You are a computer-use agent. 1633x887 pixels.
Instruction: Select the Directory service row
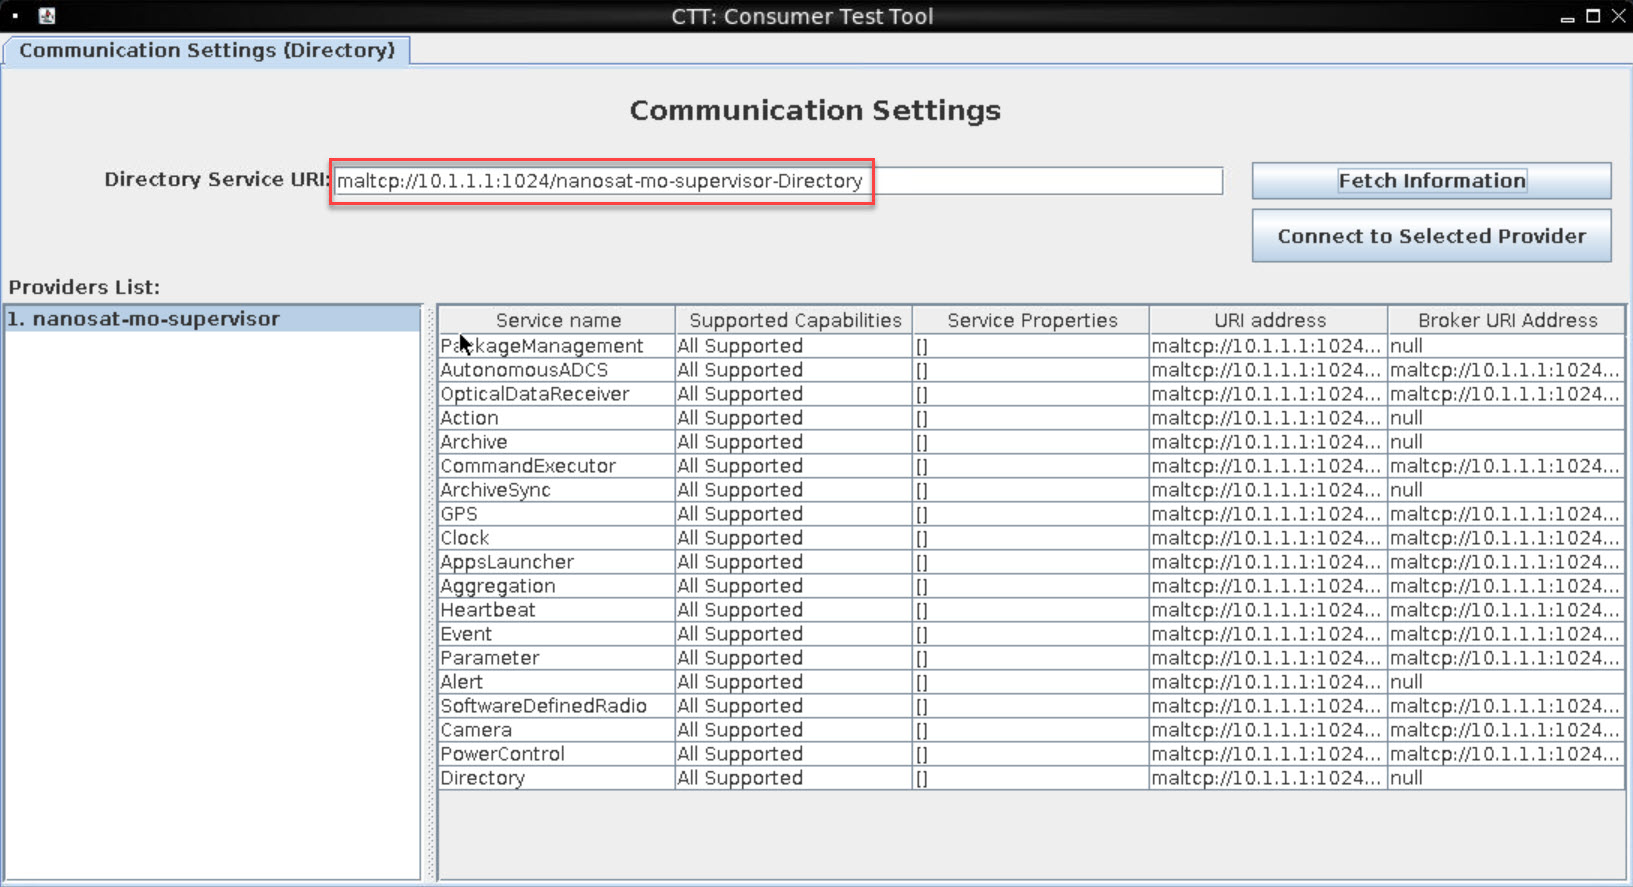pos(1031,778)
